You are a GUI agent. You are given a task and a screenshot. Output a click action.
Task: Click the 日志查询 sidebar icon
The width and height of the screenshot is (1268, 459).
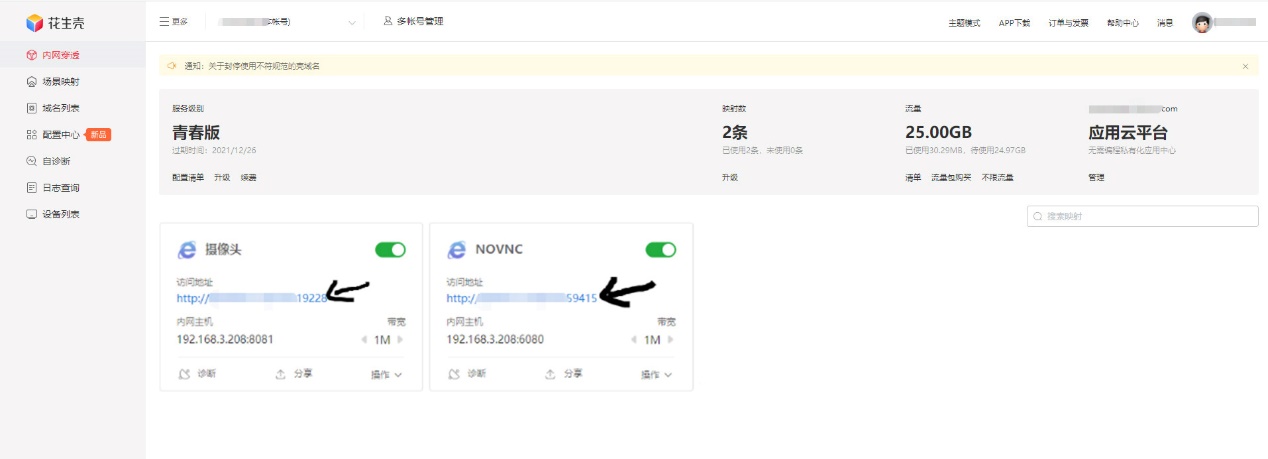click(32, 188)
